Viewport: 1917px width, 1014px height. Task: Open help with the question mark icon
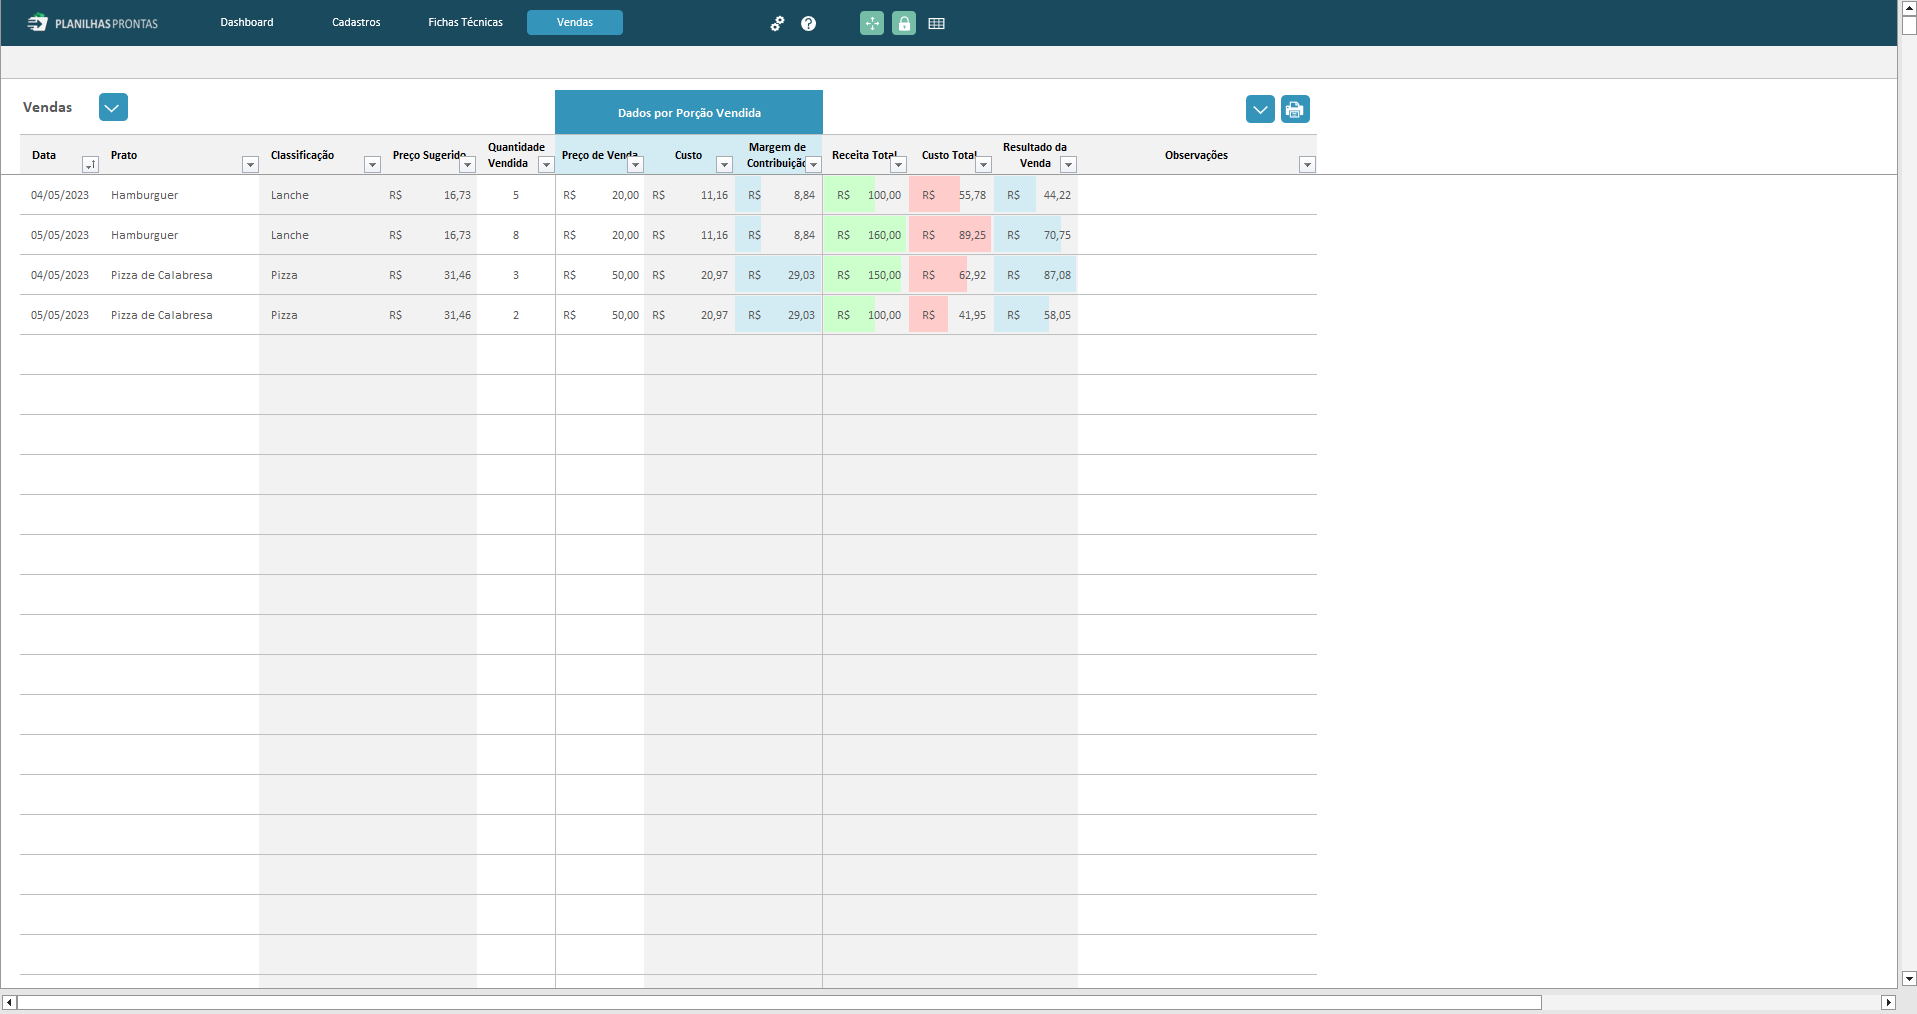[808, 24]
